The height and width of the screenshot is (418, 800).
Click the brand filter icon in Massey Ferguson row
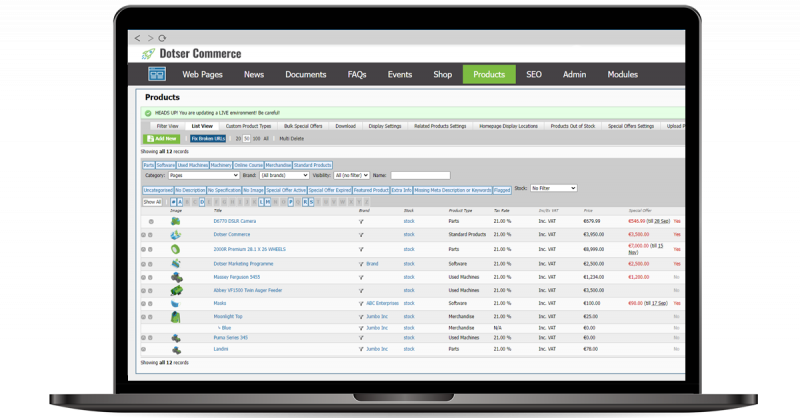coord(361,277)
